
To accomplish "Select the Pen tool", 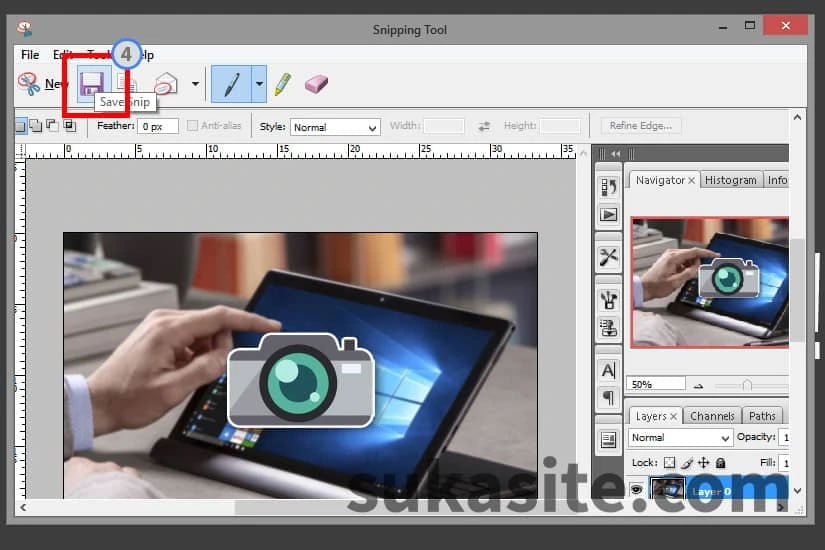I will pos(232,84).
